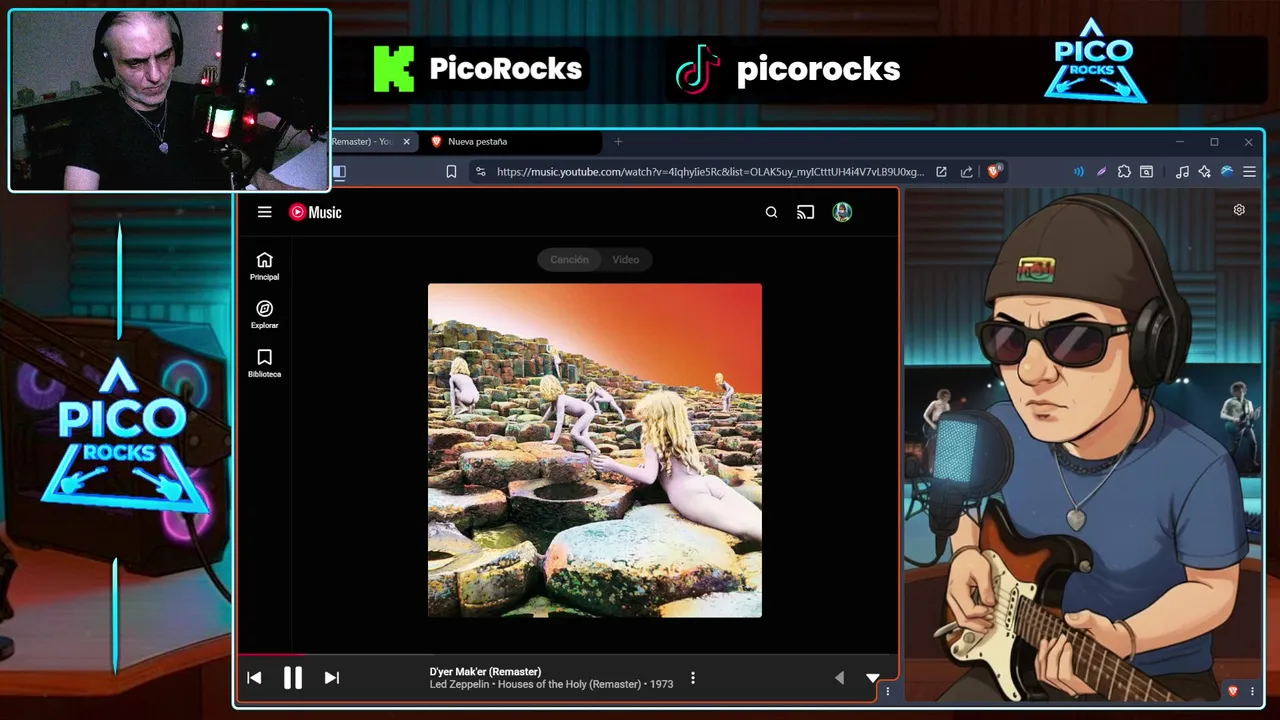Viewport: 1280px width, 720px height.
Task: Open the account avatar menu
Action: coord(842,212)
